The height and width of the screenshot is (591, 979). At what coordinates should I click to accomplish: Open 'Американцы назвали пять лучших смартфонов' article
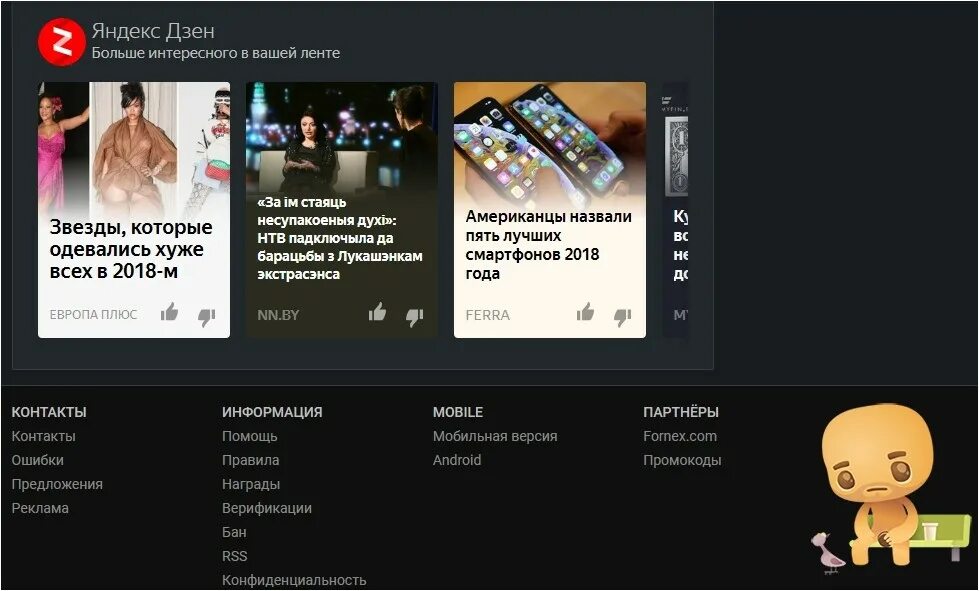[x=548, y=245]
